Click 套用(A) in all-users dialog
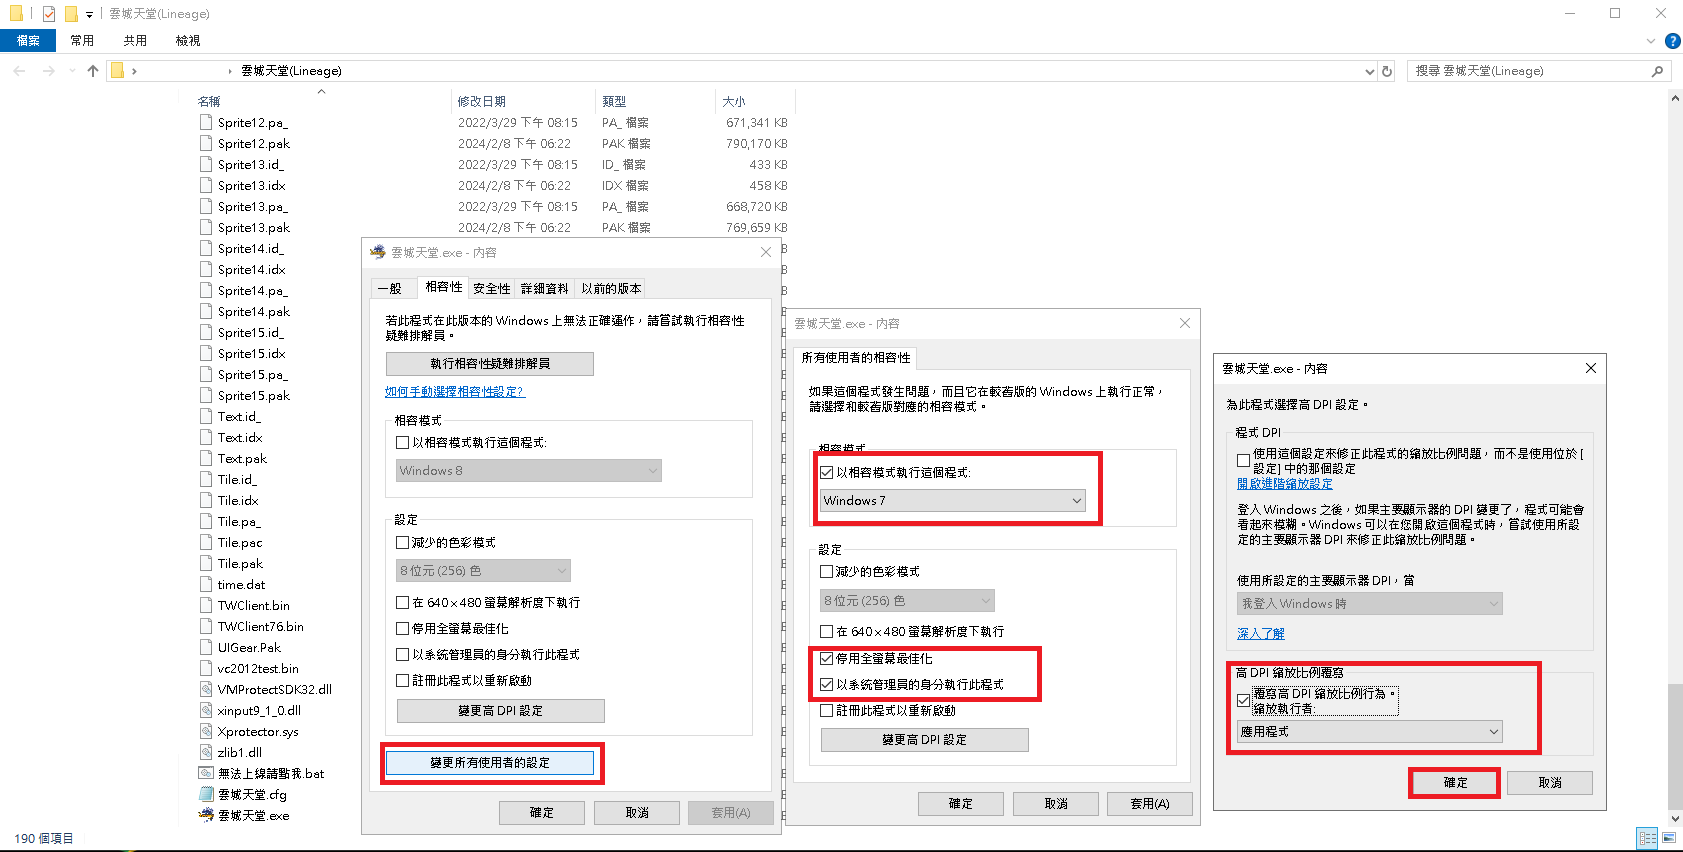 coord(1150,803)
